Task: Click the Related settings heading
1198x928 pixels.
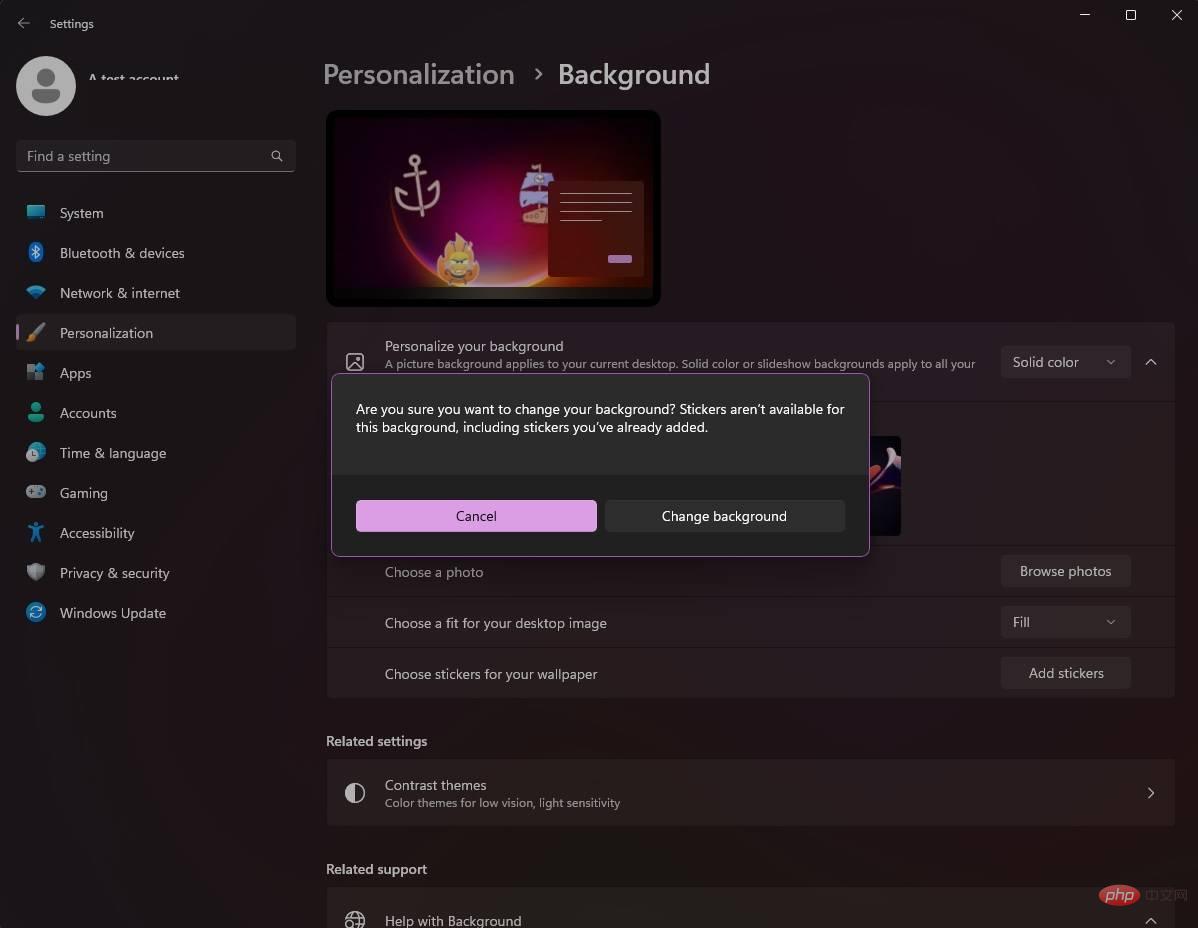Action: [x=377, y=741]
